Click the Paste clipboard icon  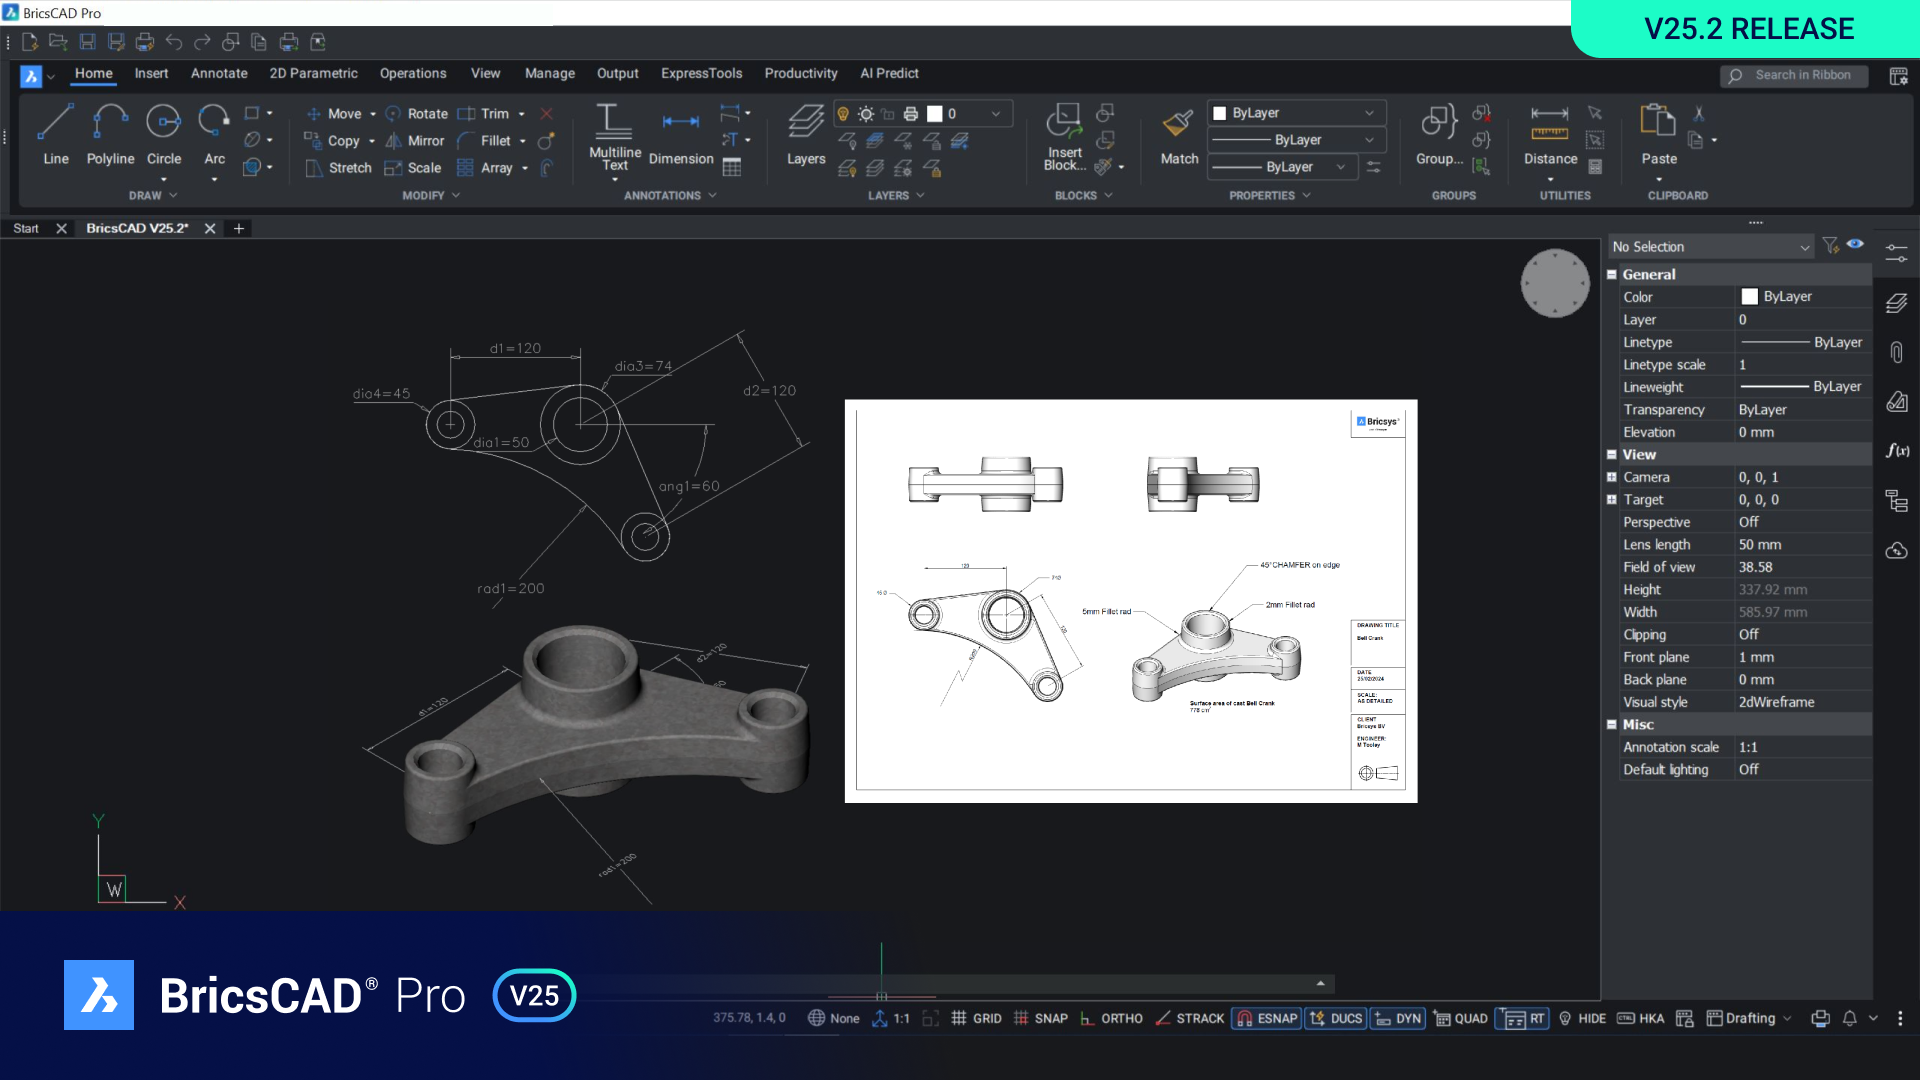pyautogui.click(x=1658, y=122)
